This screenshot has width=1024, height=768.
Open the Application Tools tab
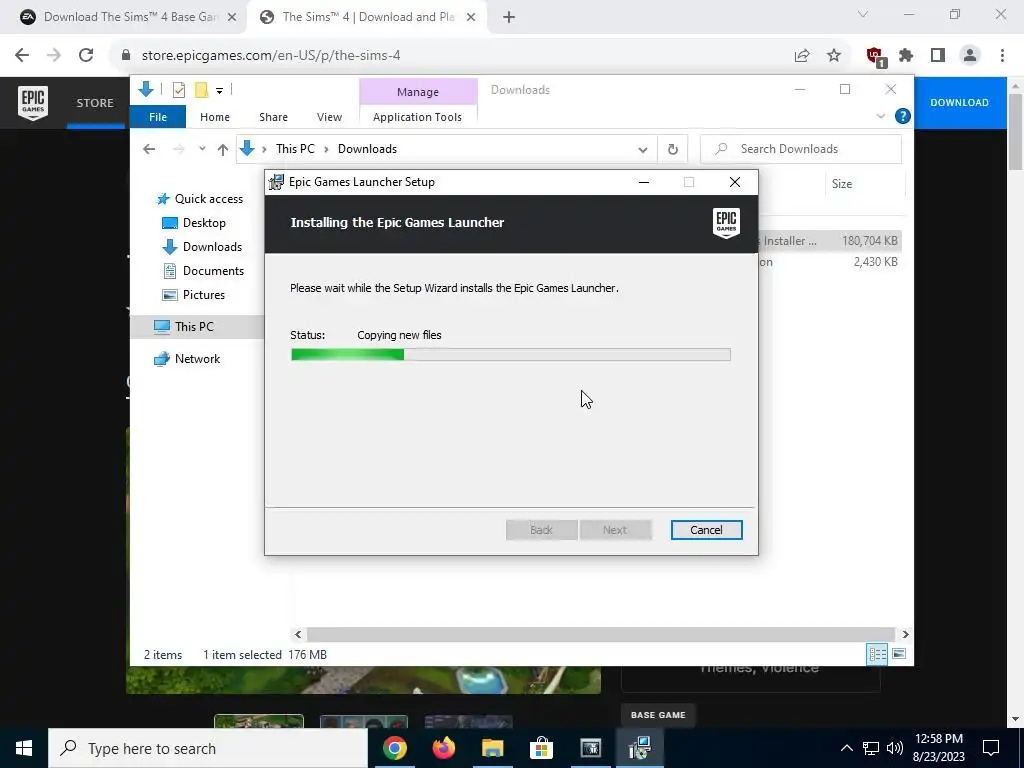[x=417, y=117]
